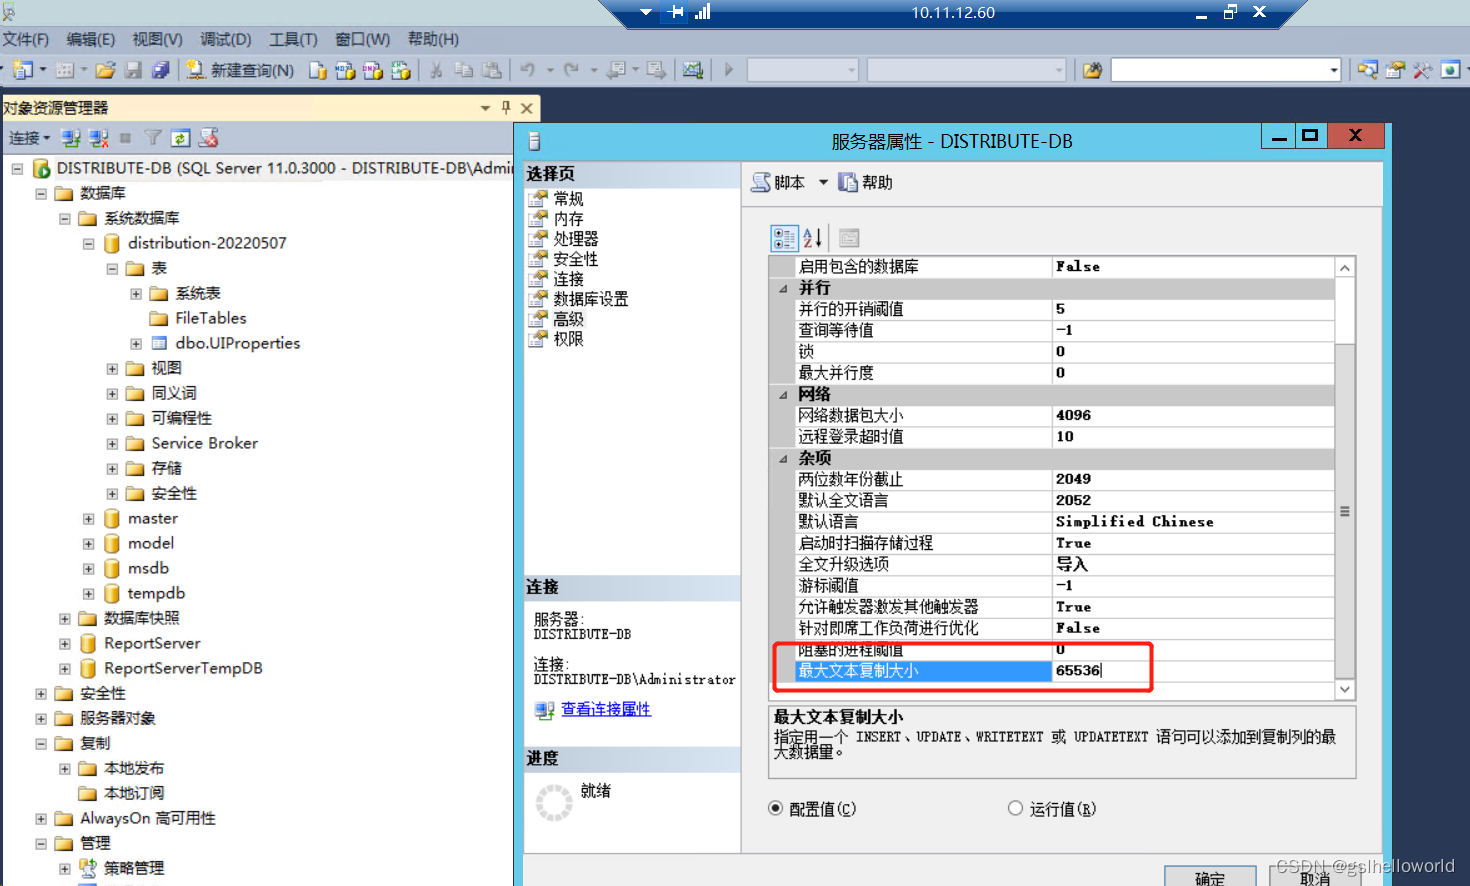1470x886 pixels.
Task: Open the 调试(D) menu
Action: (225, 39)
